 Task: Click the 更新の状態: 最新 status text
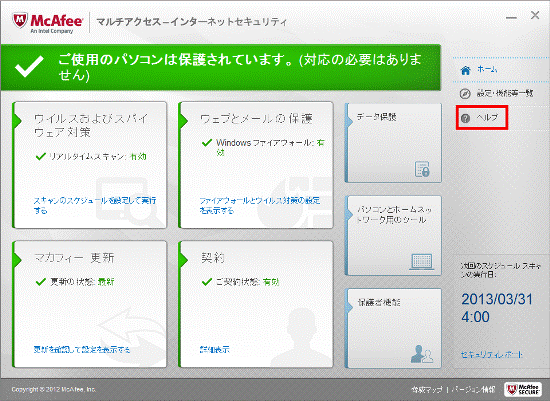(x=82, y=281)
